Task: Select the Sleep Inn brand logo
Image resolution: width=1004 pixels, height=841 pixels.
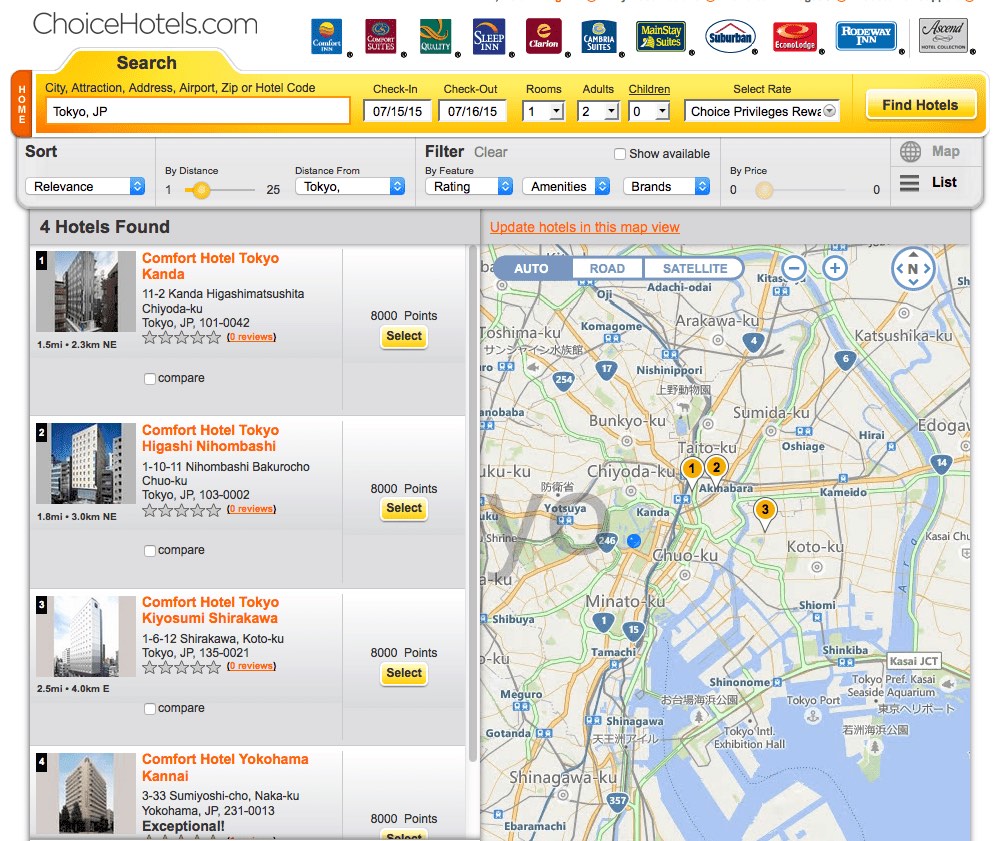Action: [x=489, y=37]
